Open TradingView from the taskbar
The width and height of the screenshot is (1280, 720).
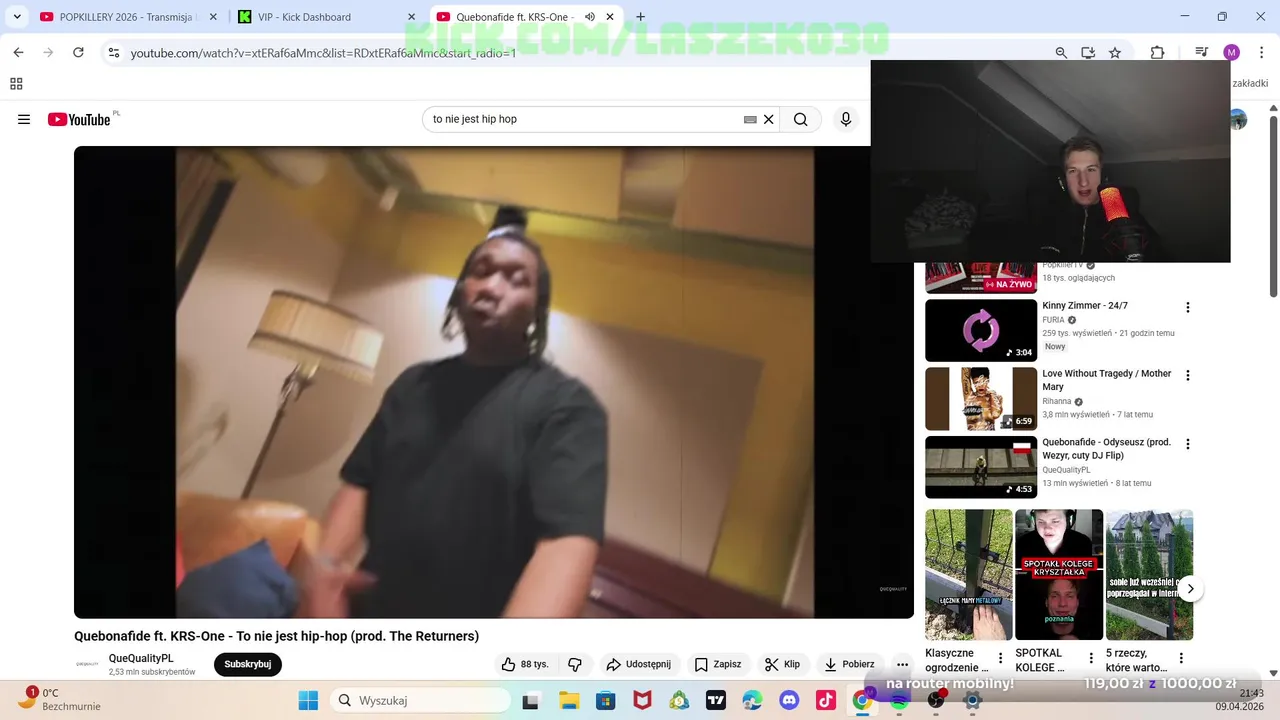click(716, 700)
